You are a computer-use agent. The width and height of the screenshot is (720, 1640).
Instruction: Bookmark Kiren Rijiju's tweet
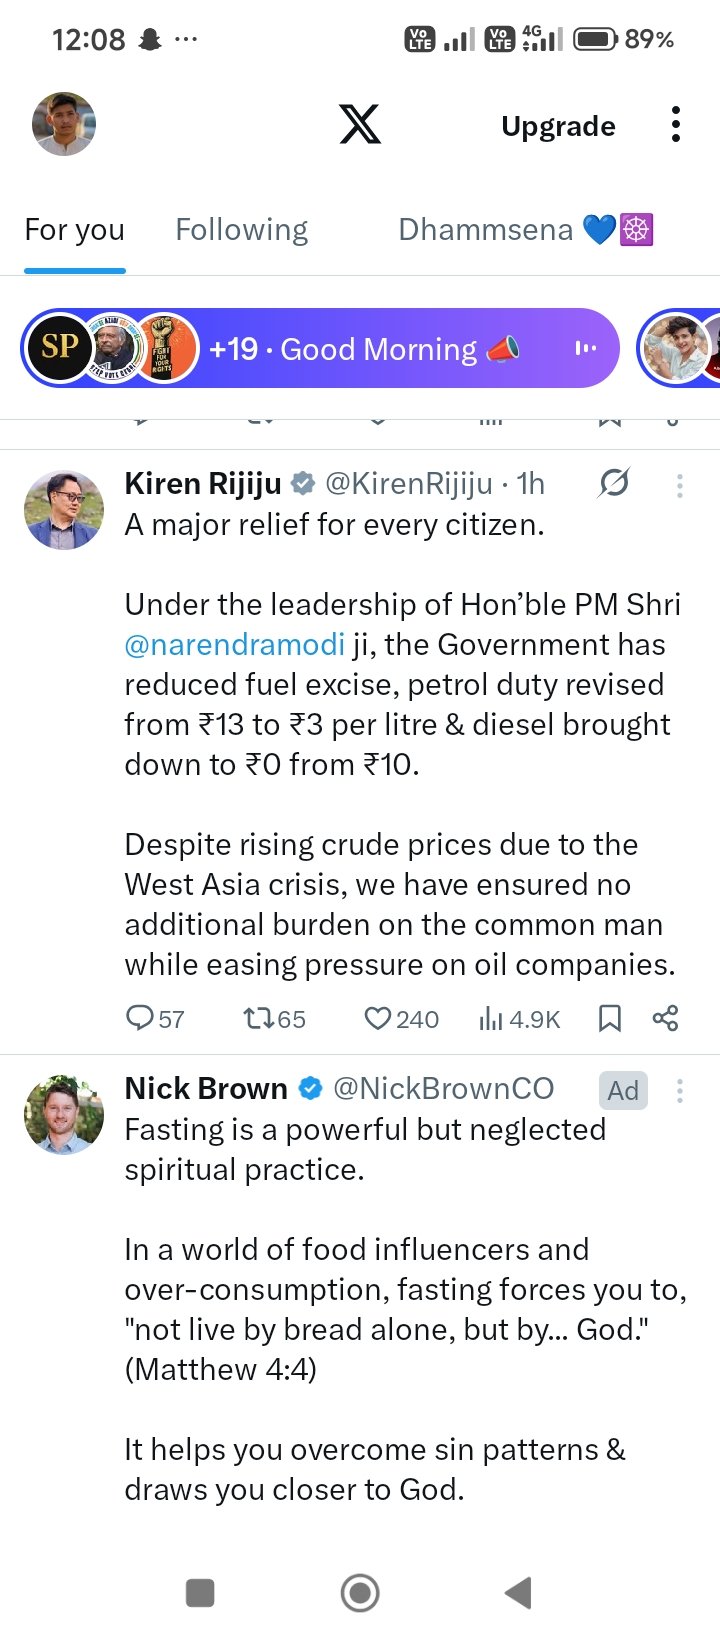610,1018
